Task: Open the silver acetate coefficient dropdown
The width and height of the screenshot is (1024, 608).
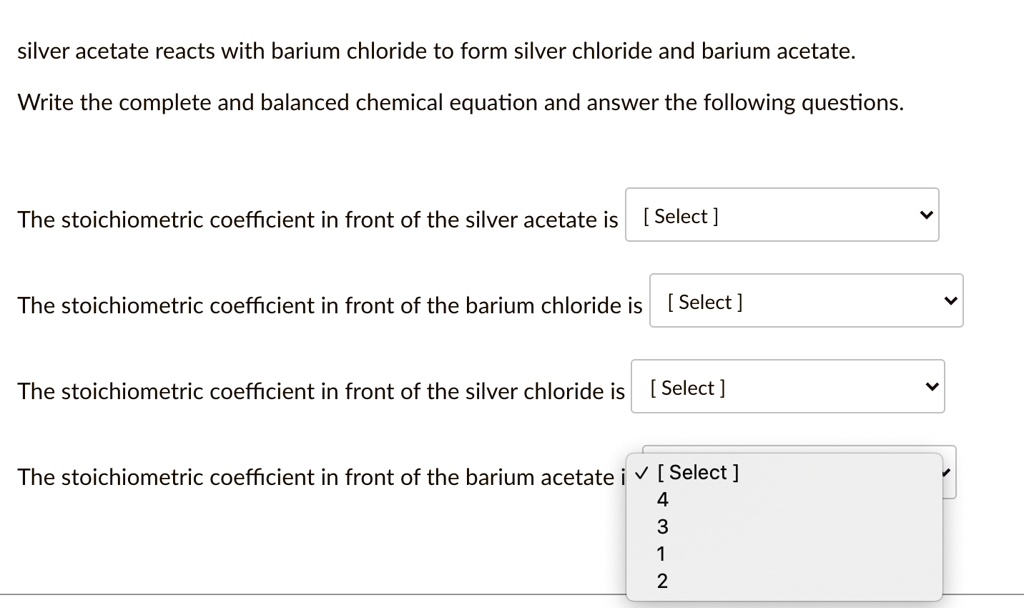Action: [782, 214]
